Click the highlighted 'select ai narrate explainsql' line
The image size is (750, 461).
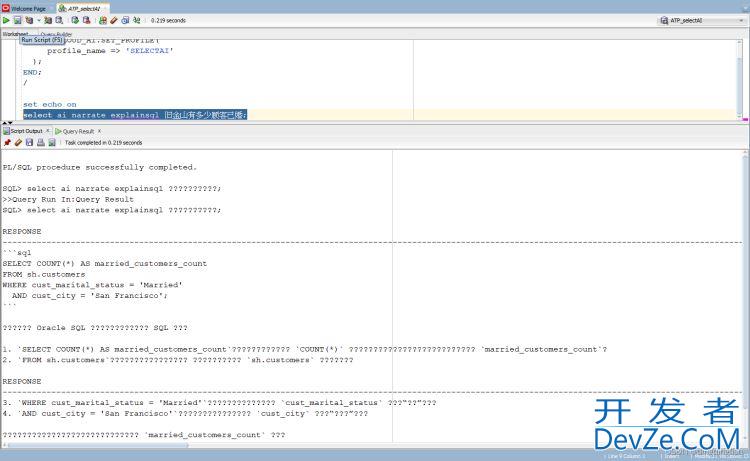pos(135,115)
